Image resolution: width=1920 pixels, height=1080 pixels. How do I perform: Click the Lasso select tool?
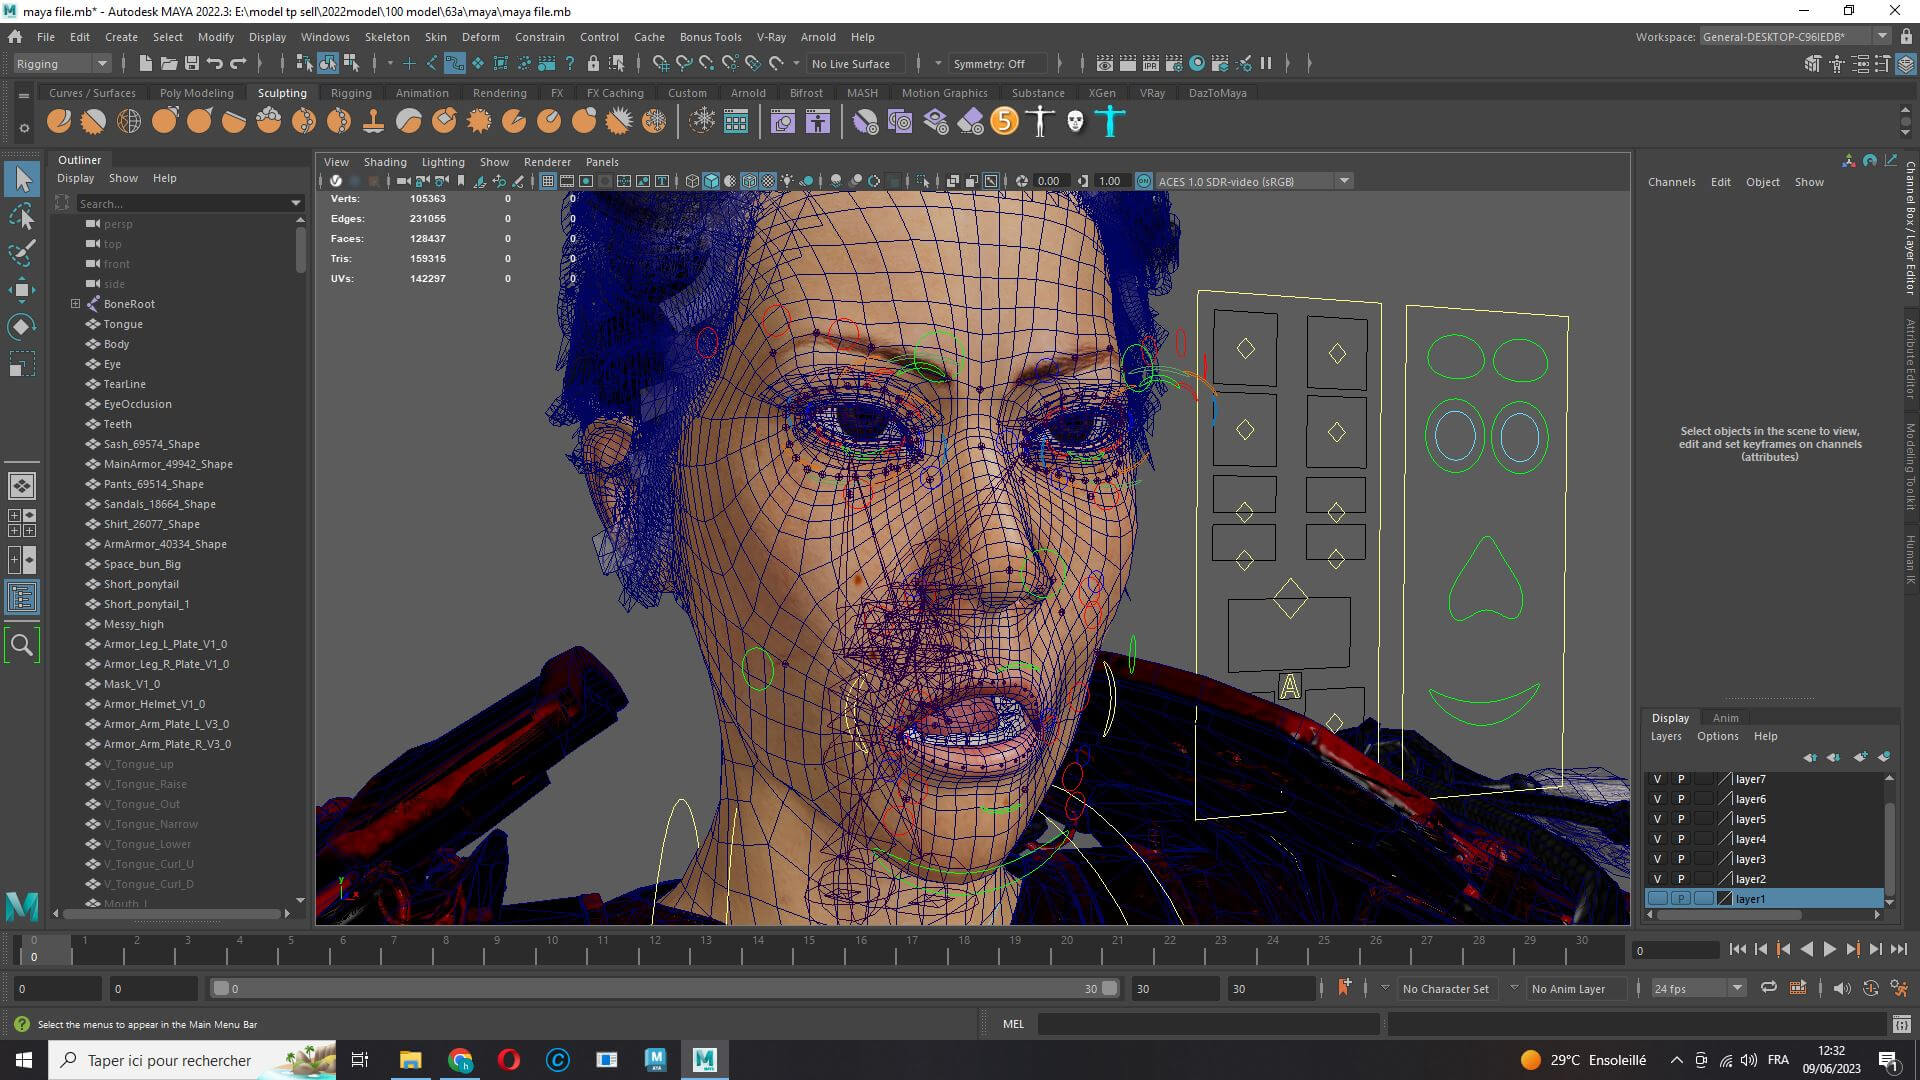pyautogui.click(x=22, y=216)
